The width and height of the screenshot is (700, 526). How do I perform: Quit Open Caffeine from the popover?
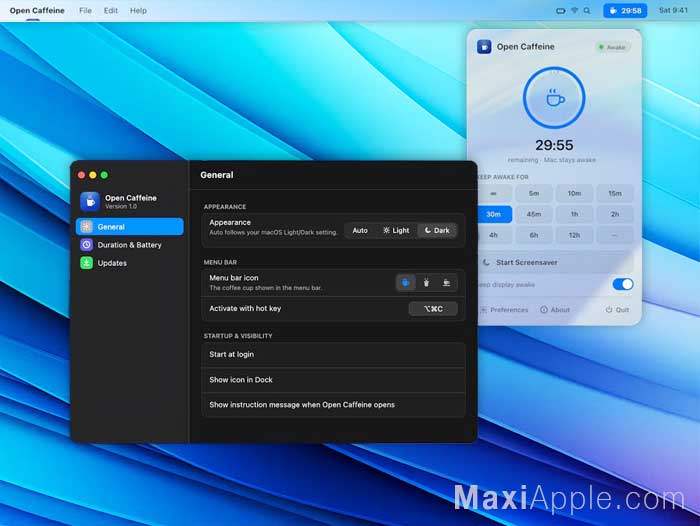coord(617,310)
